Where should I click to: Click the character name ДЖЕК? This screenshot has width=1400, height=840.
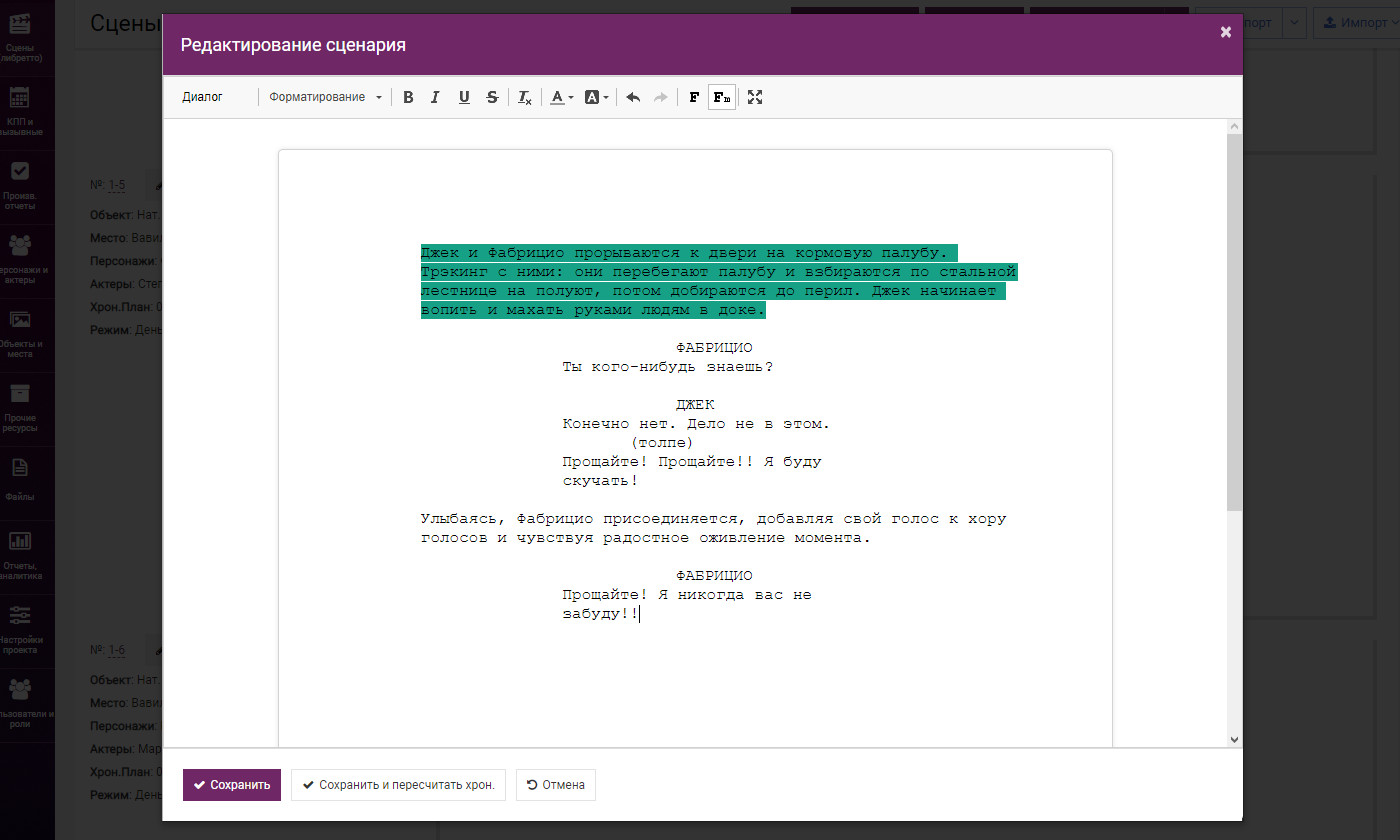point(695,405)
